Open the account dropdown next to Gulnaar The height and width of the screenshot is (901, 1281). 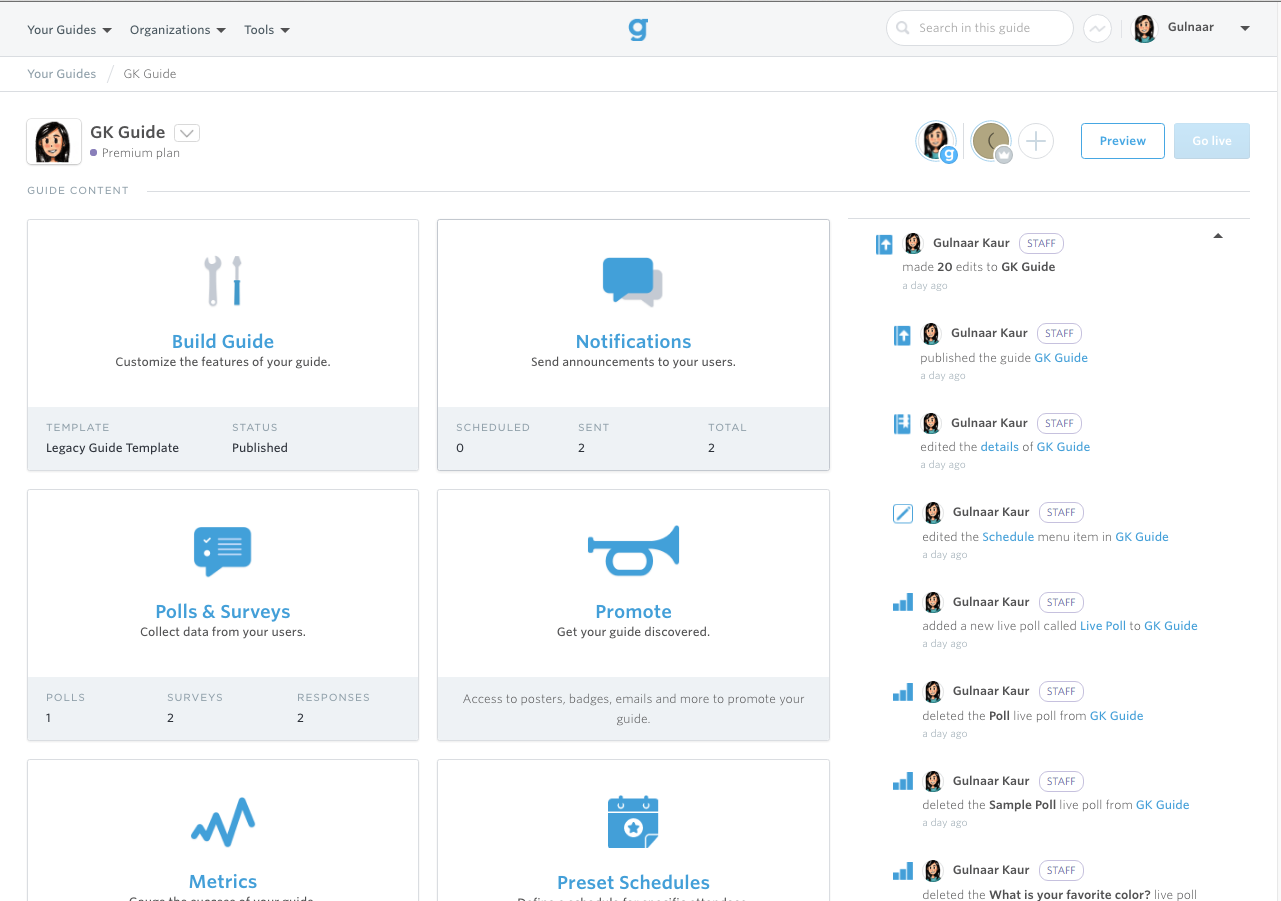click(1245, 29)
